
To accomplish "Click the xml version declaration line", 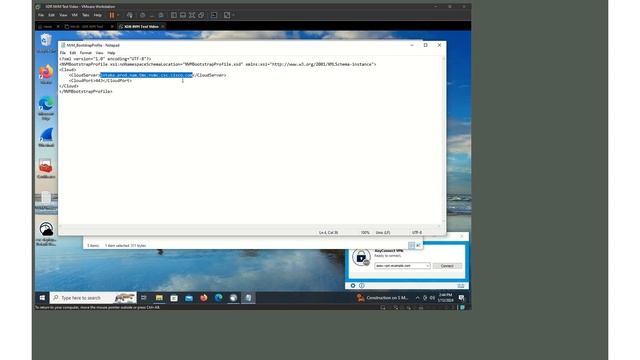I will pos(105,59).
